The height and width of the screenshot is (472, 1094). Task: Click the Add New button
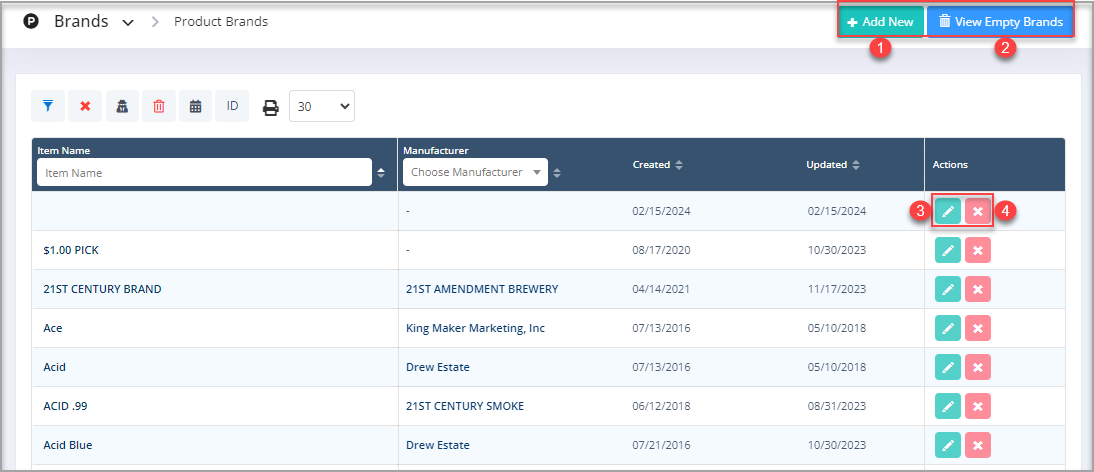pyautogui.click(x=881, y=22)
